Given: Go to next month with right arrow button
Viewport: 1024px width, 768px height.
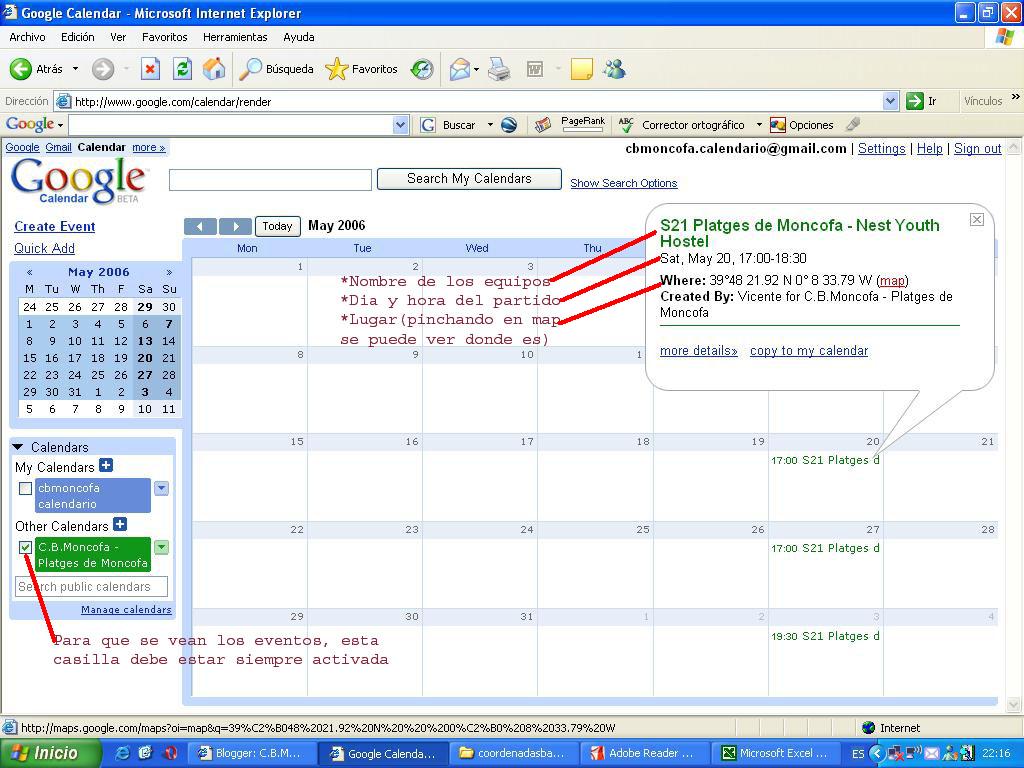Looking at the screenshot, I should click(235, 226).
